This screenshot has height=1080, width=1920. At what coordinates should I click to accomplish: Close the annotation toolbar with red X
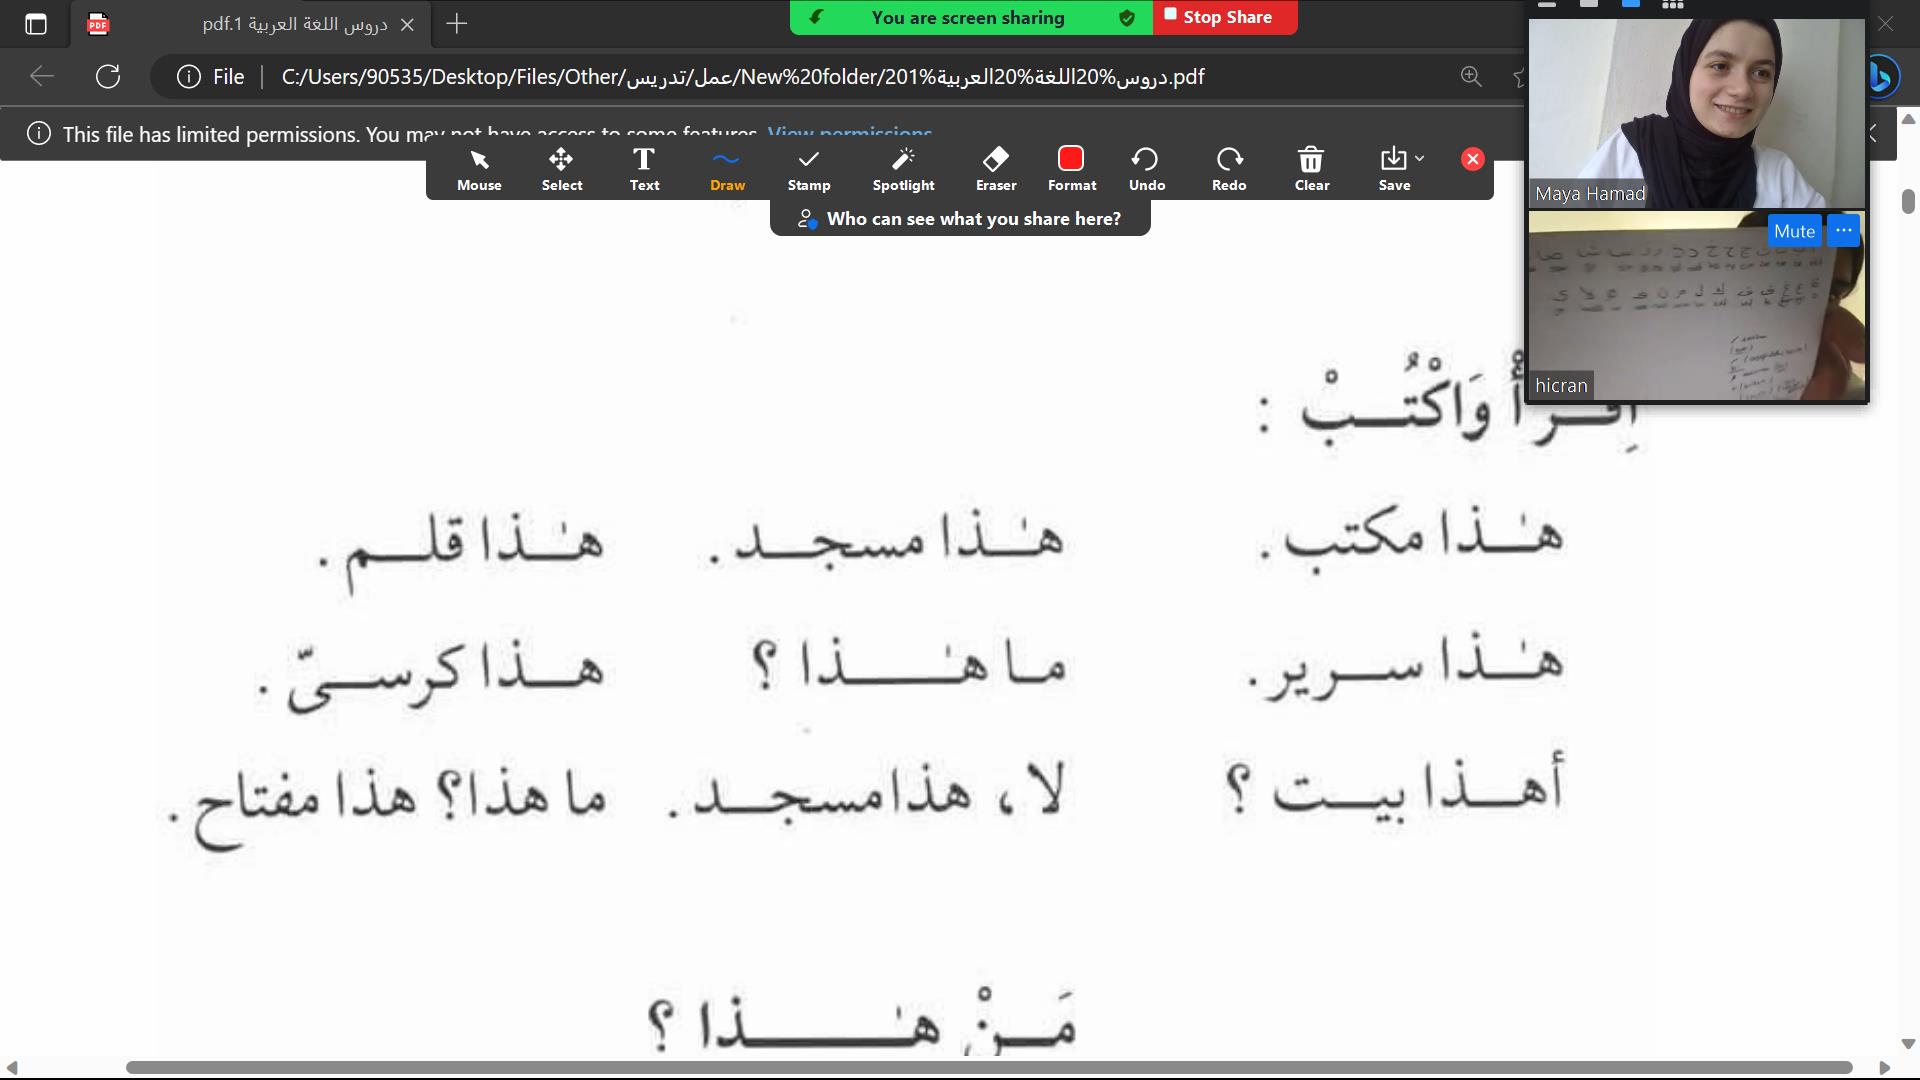point(1472,159)
